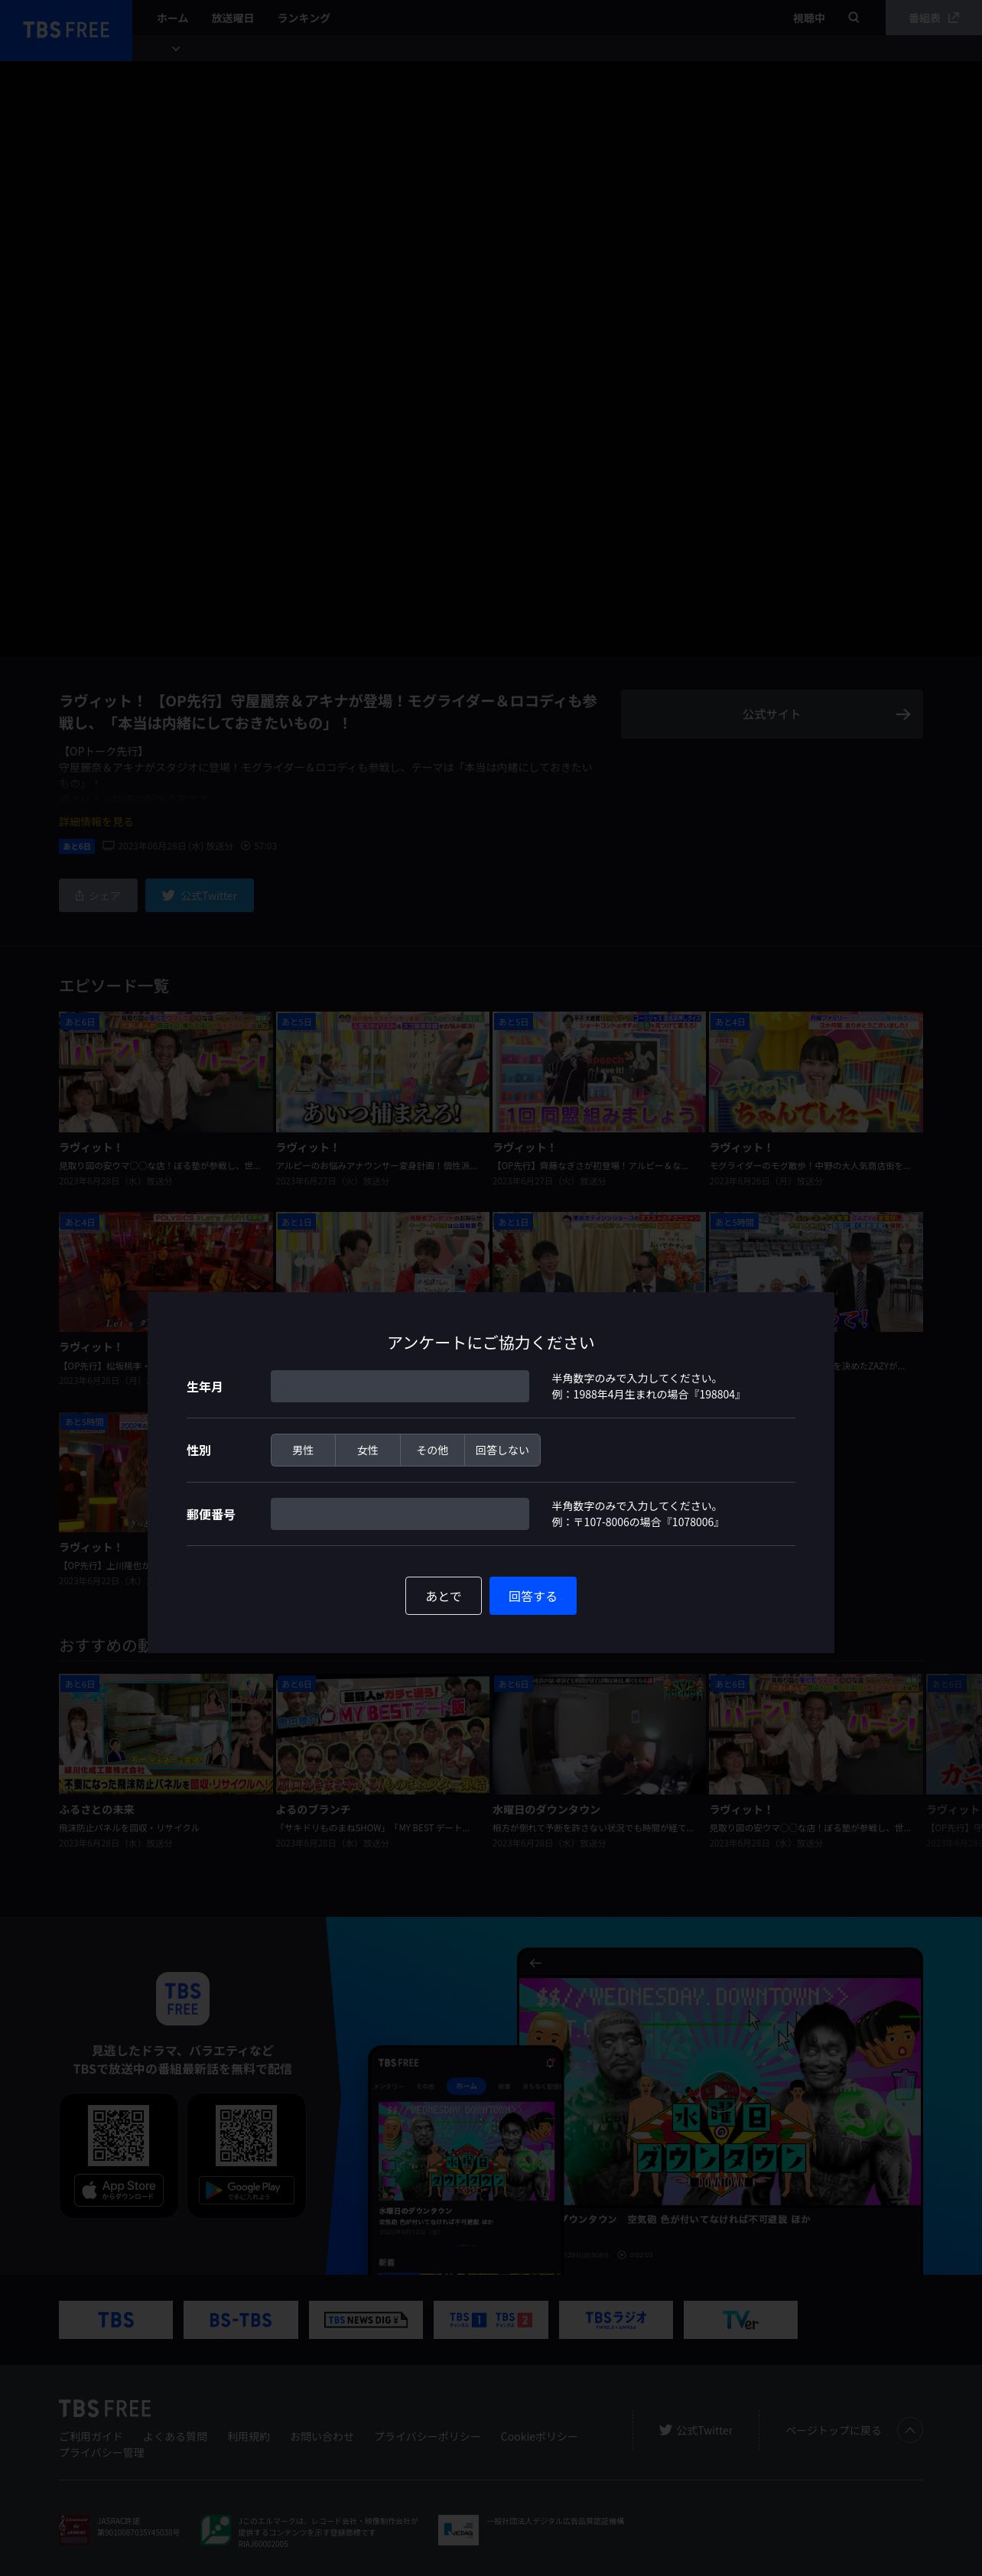Viewport: 982px width, 2576px height.
Task: Open ラヴィット! recommended thumbnail under おすすめ
Action: [x=816, y=1734]
